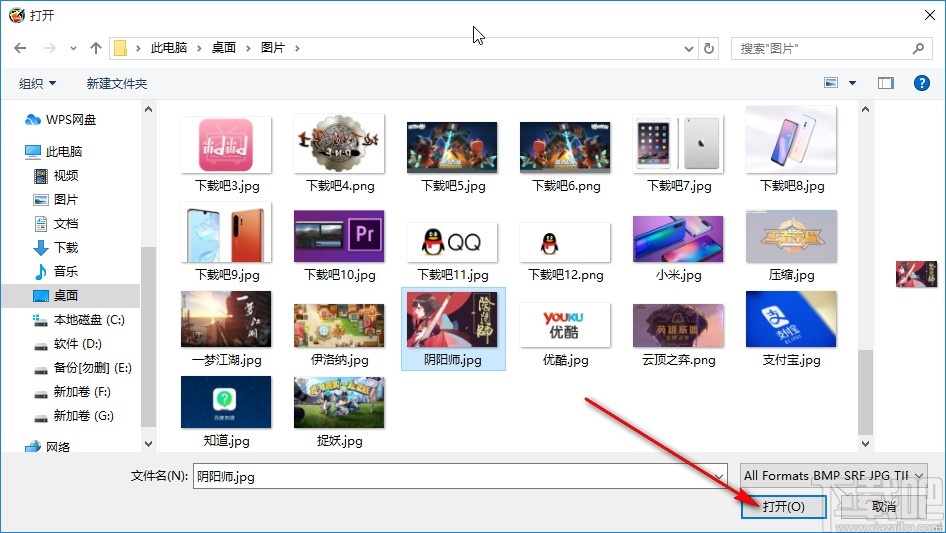Change the view layout icon
946x533 pixels.
[x=831, y=83]
